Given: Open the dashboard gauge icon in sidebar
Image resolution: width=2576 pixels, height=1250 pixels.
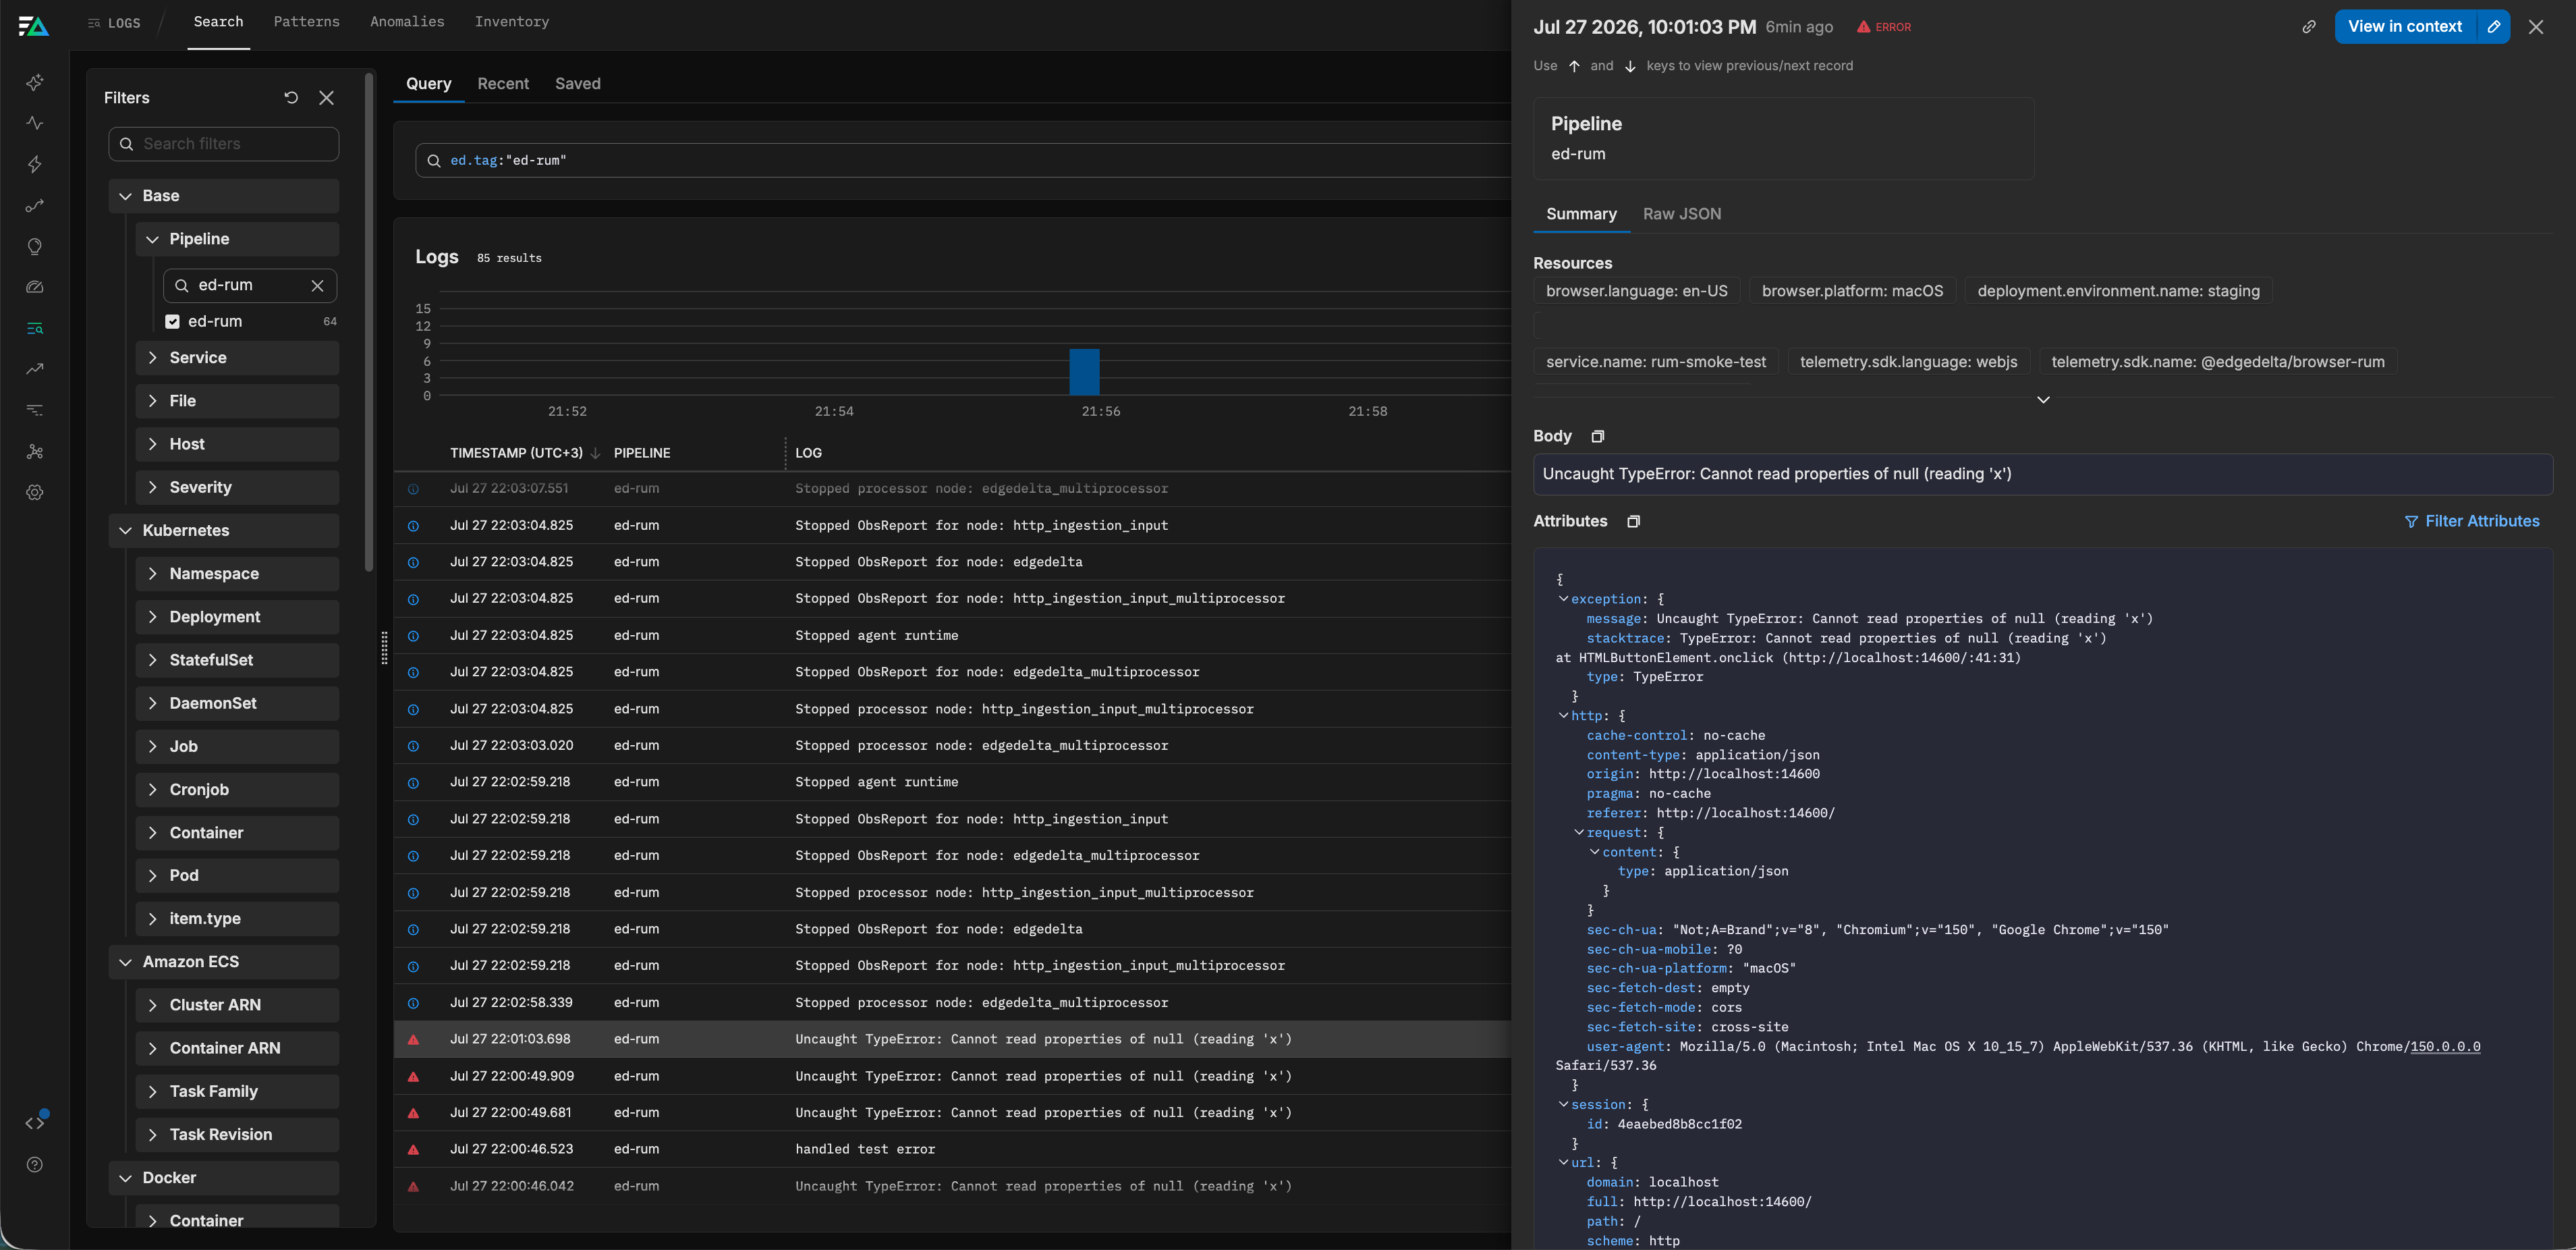Looking at the screenshot, I should click(x=35, y=287).
